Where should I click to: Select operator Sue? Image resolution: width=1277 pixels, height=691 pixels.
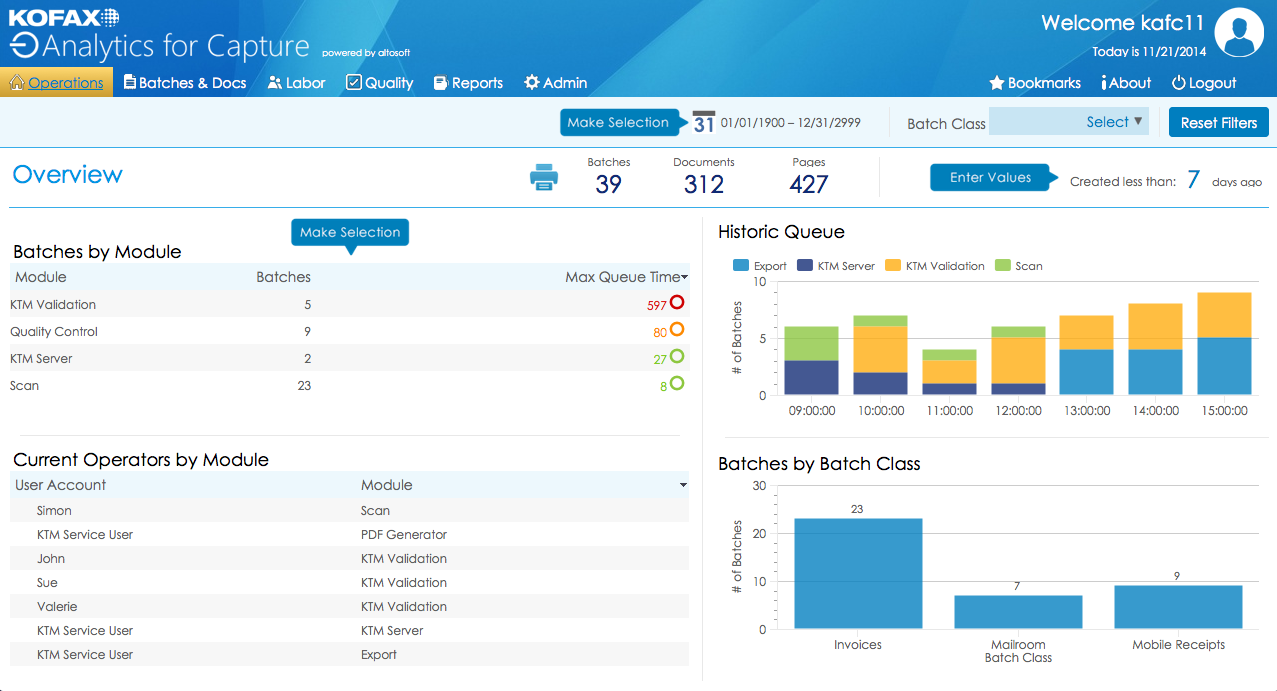(47, 582)
